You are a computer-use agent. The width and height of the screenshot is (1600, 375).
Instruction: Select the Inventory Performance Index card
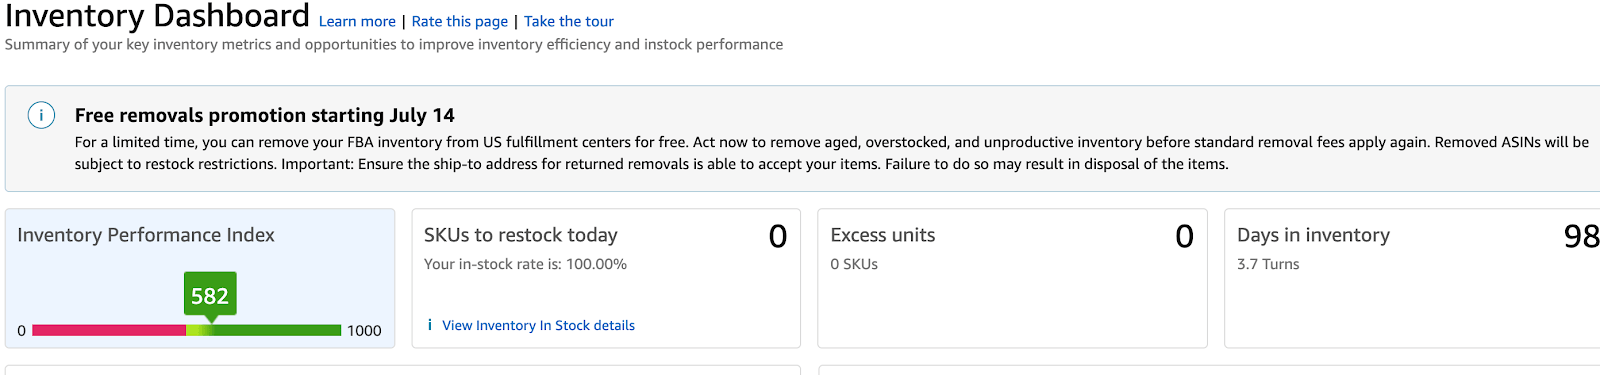(x=200, y=278)
